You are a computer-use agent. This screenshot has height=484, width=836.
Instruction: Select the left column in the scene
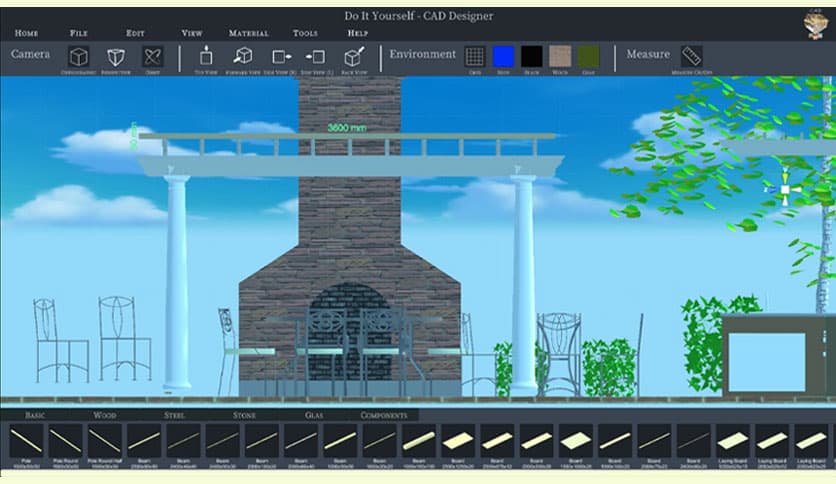(177, 285)
